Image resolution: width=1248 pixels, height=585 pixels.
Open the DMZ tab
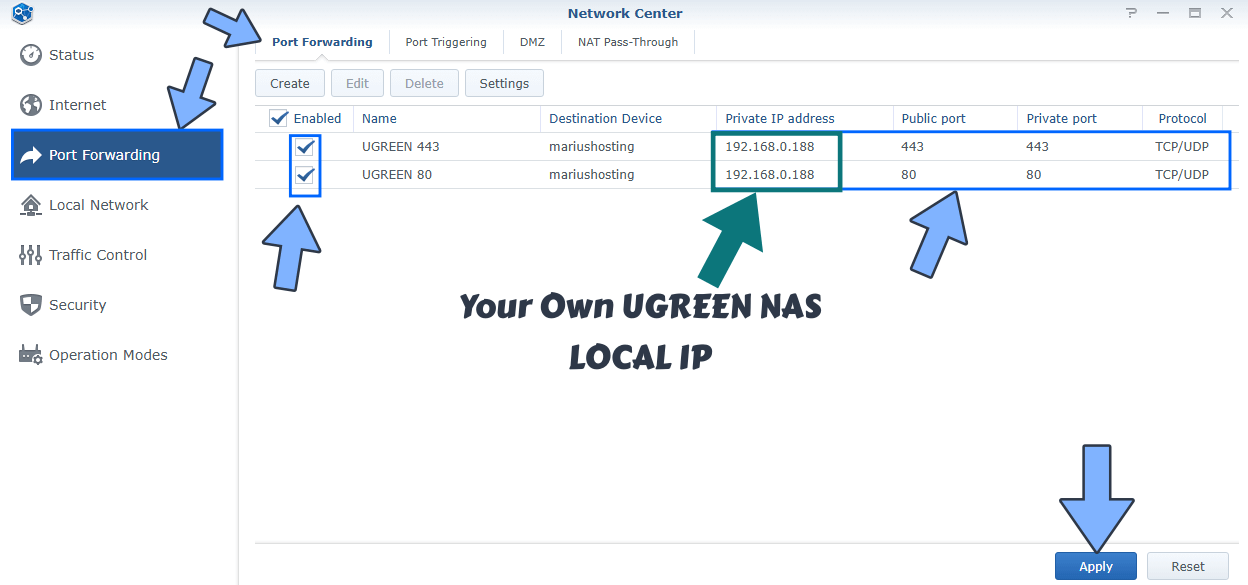pyautogui.click(x=532, y=42)
